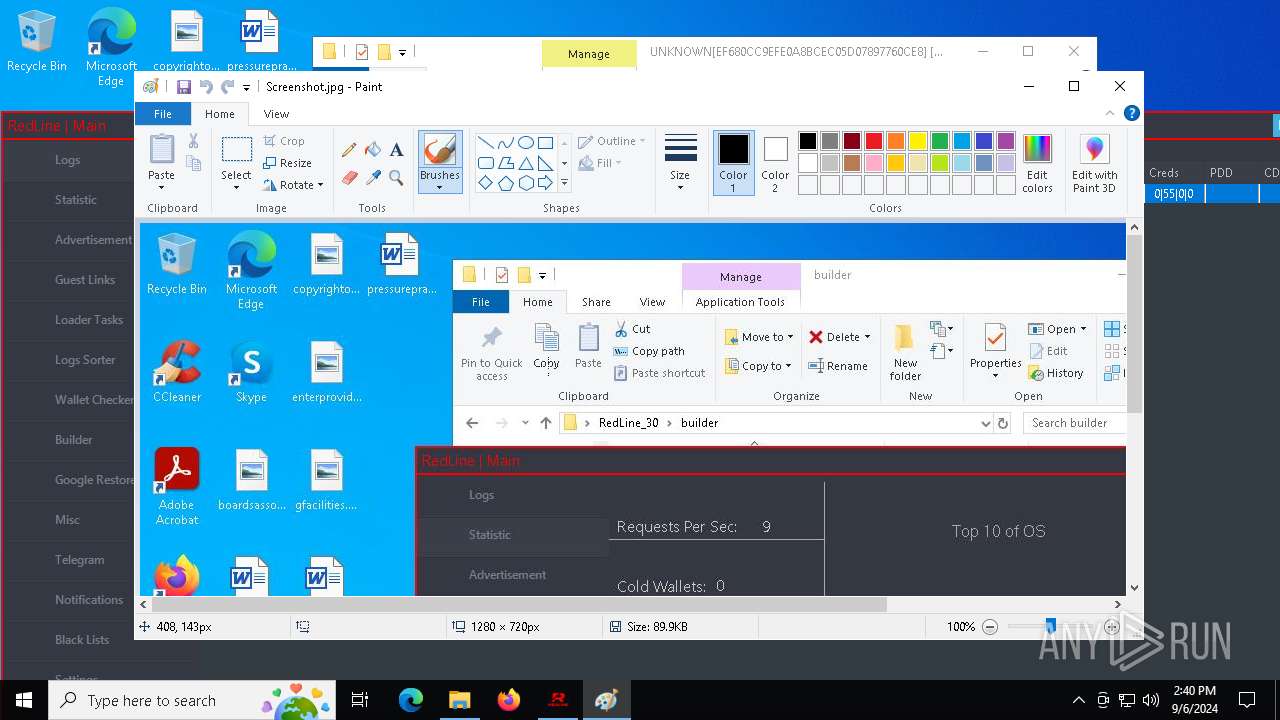Screen dimensions: 1280x720
Task: Choose the Rectangle shape
Action: [545, 143]
